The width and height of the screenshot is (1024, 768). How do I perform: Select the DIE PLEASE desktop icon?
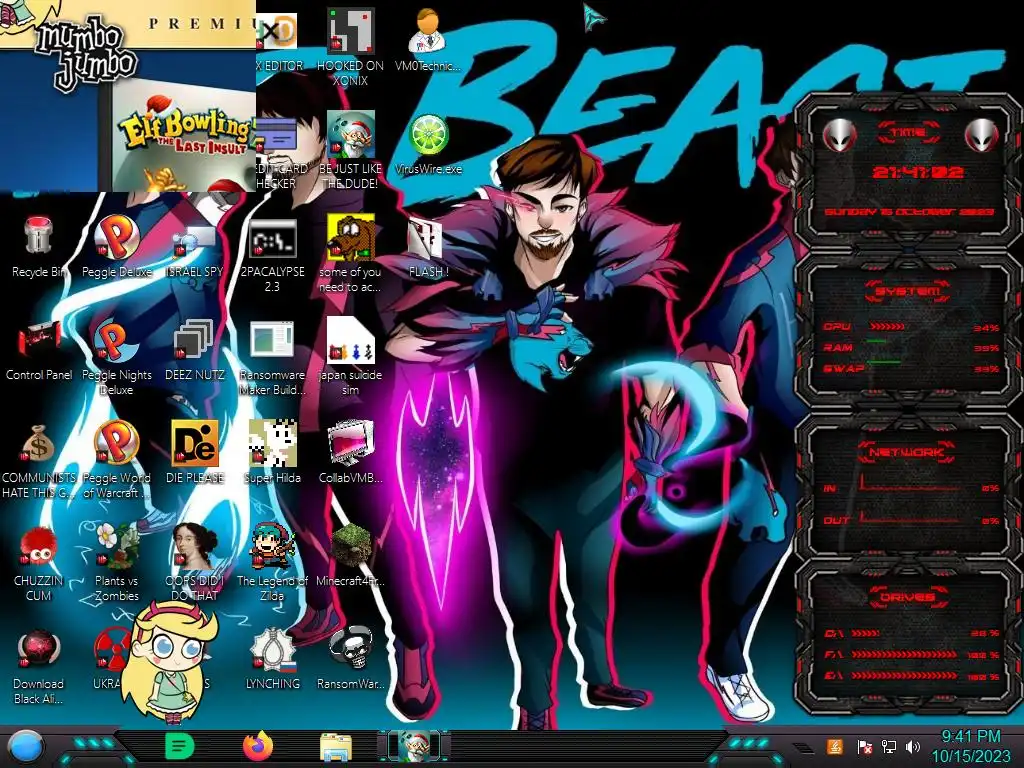click(x=194, y=453)
